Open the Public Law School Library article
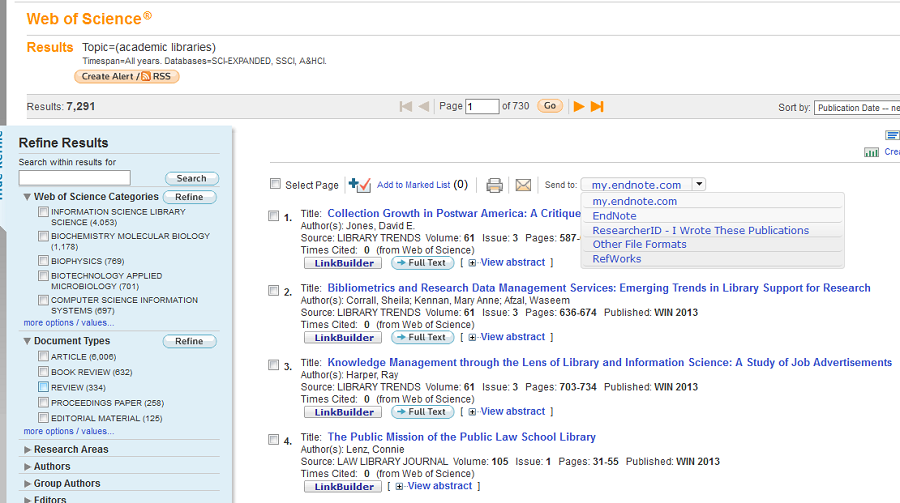Image resolution: width=900 pixels, height=503 pixels. (461, 437)
